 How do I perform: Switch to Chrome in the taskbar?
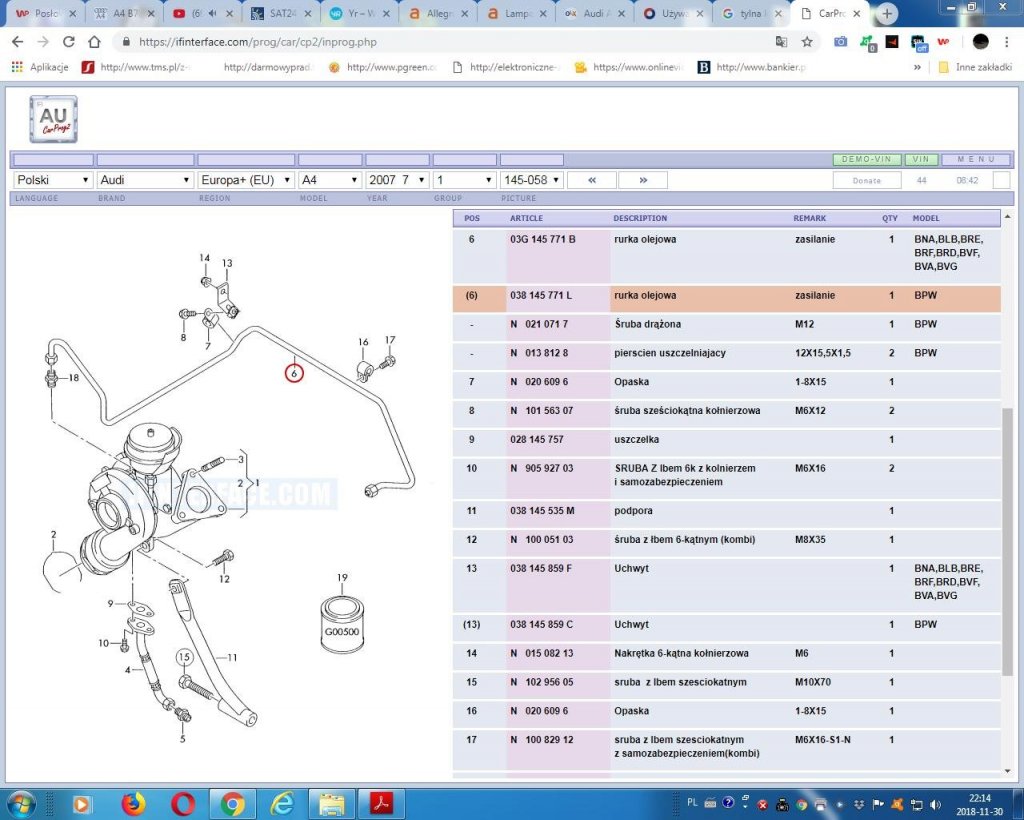[x=232, y=804]
